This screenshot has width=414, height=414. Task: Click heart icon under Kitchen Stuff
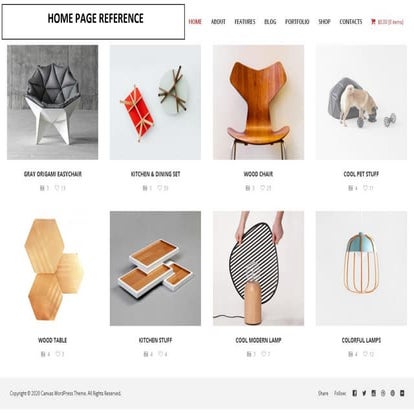click(160, 354)
